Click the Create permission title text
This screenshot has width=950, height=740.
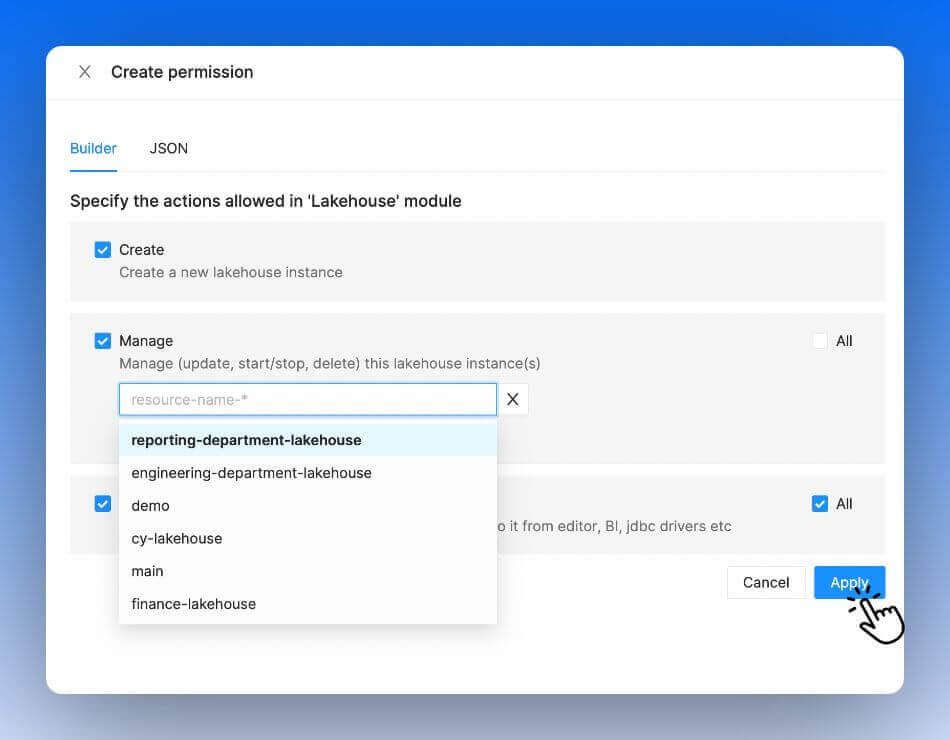[182, 72]
